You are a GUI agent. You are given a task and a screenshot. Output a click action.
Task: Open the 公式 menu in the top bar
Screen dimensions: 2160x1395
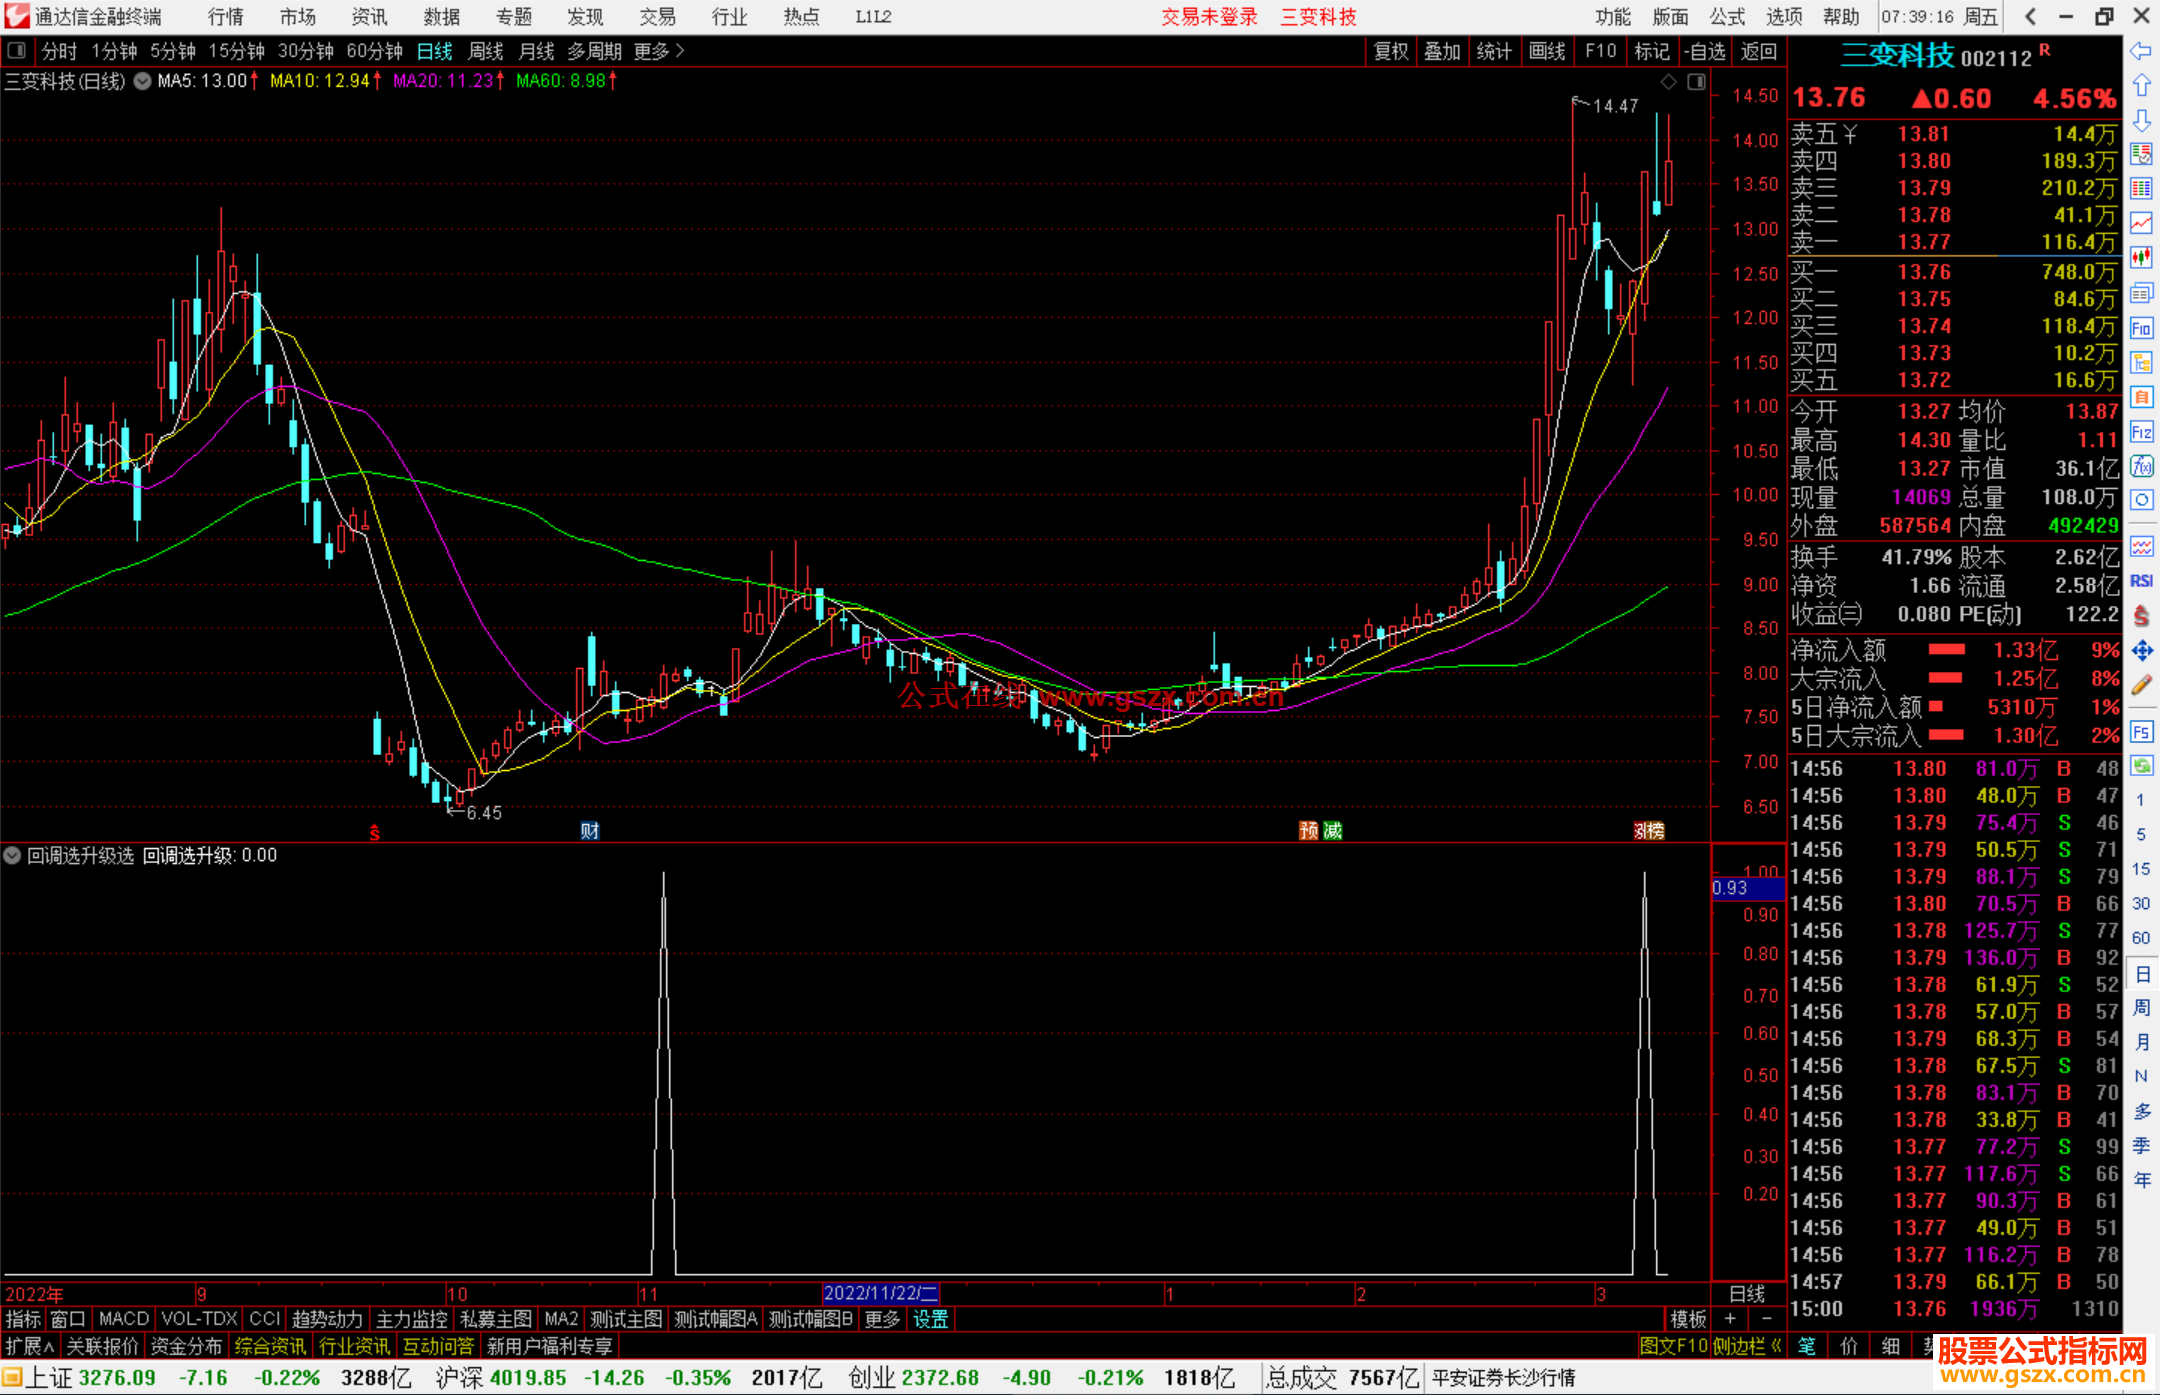tap(1726, 16)
